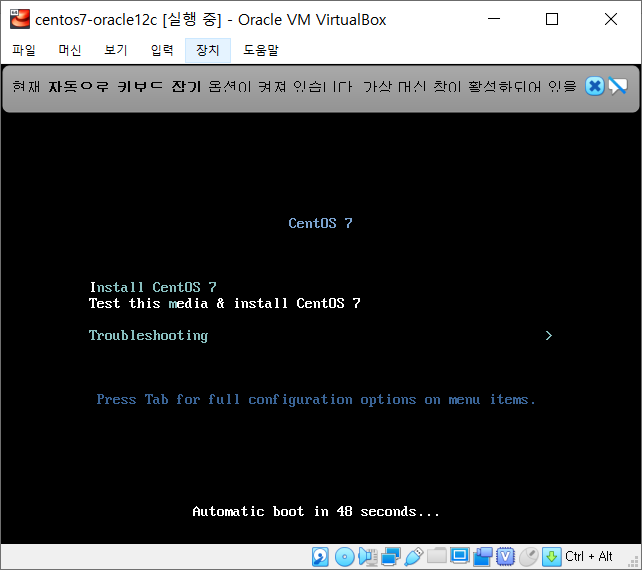Click the CentOS 7 boot title text
Screen dimensions: 642x570
pos(320,223)
